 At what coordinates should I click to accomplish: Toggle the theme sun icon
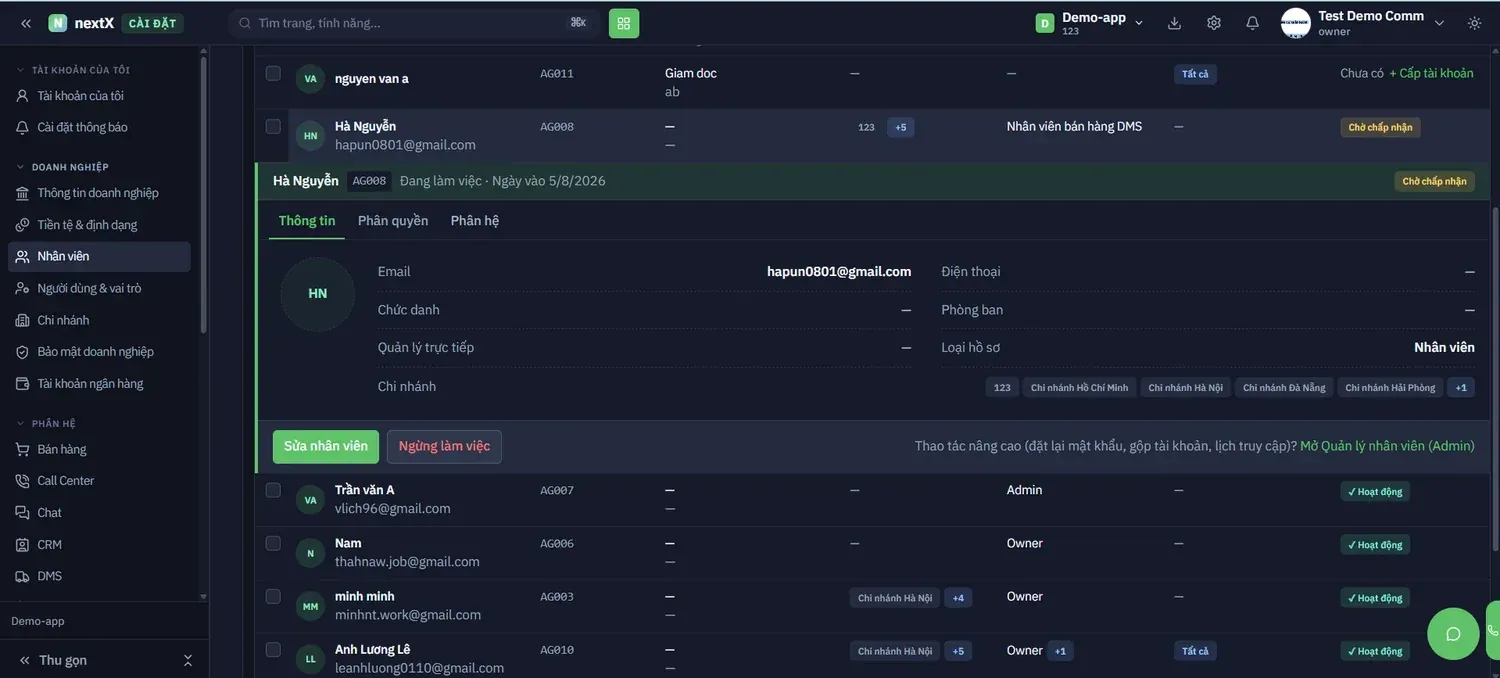(1474, 23)
